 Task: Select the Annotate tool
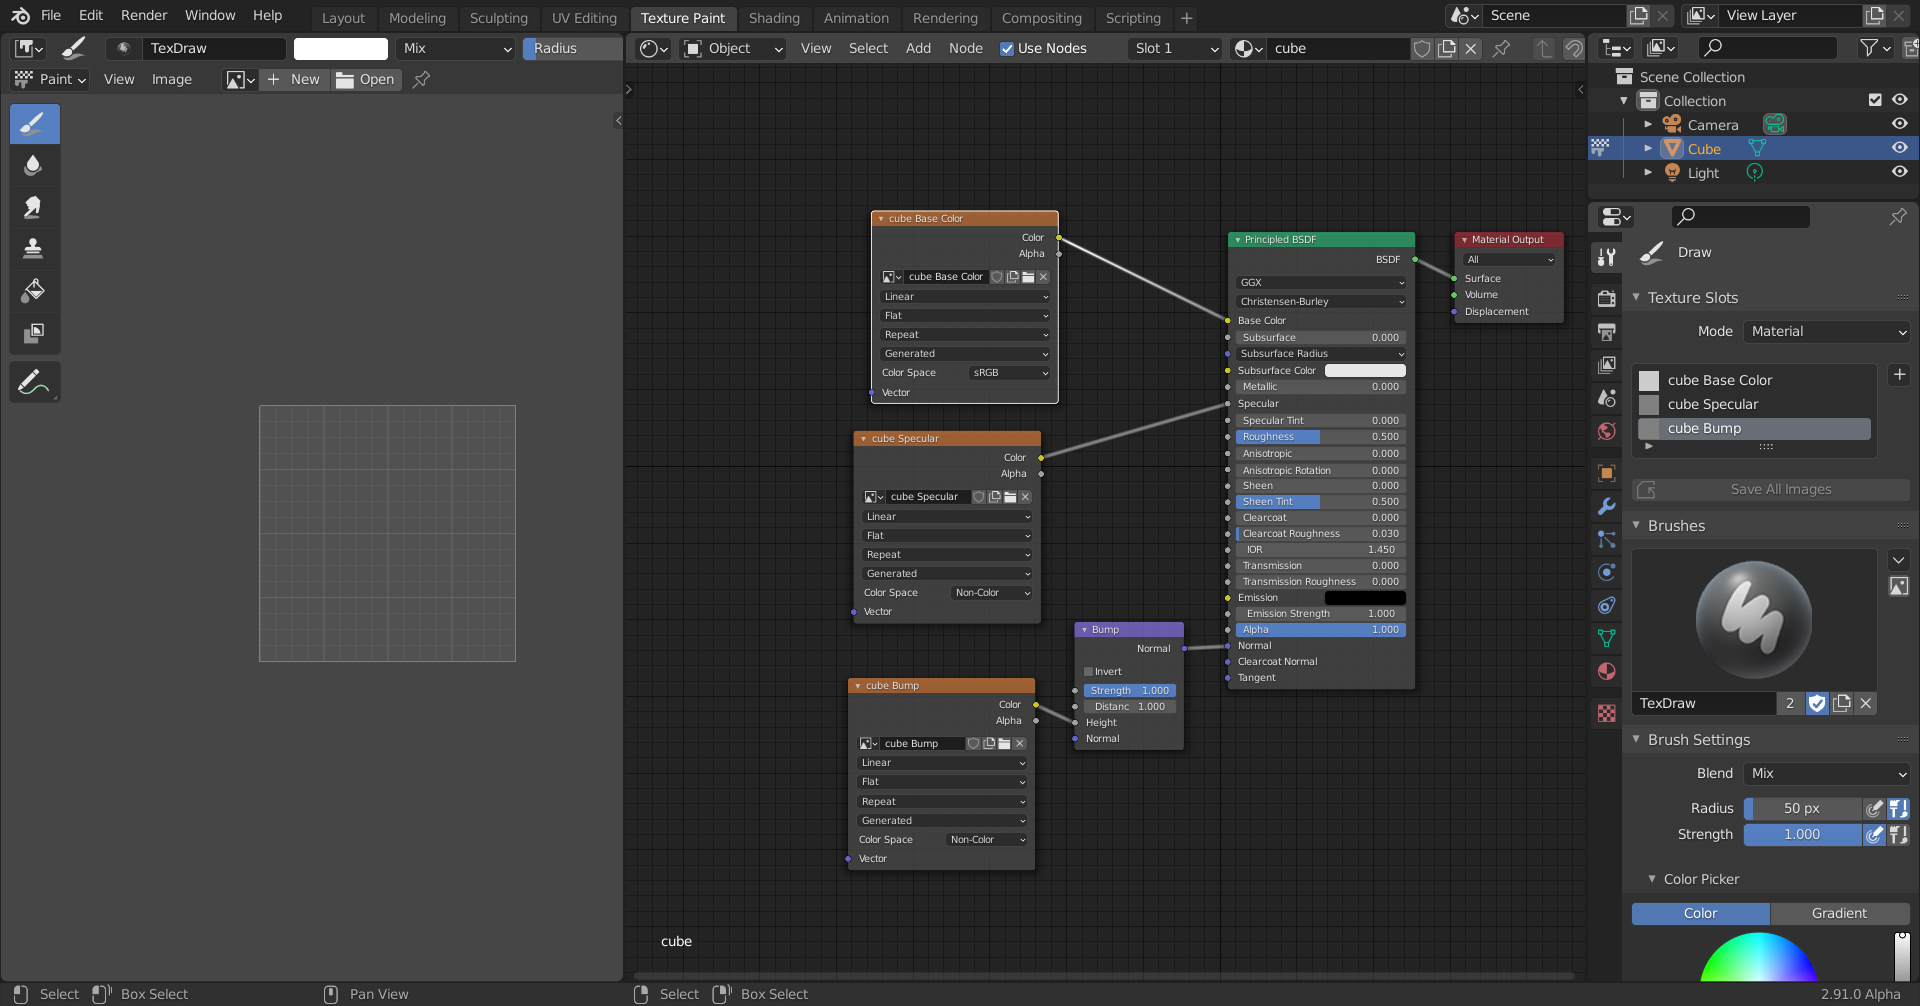click(35, 381)
